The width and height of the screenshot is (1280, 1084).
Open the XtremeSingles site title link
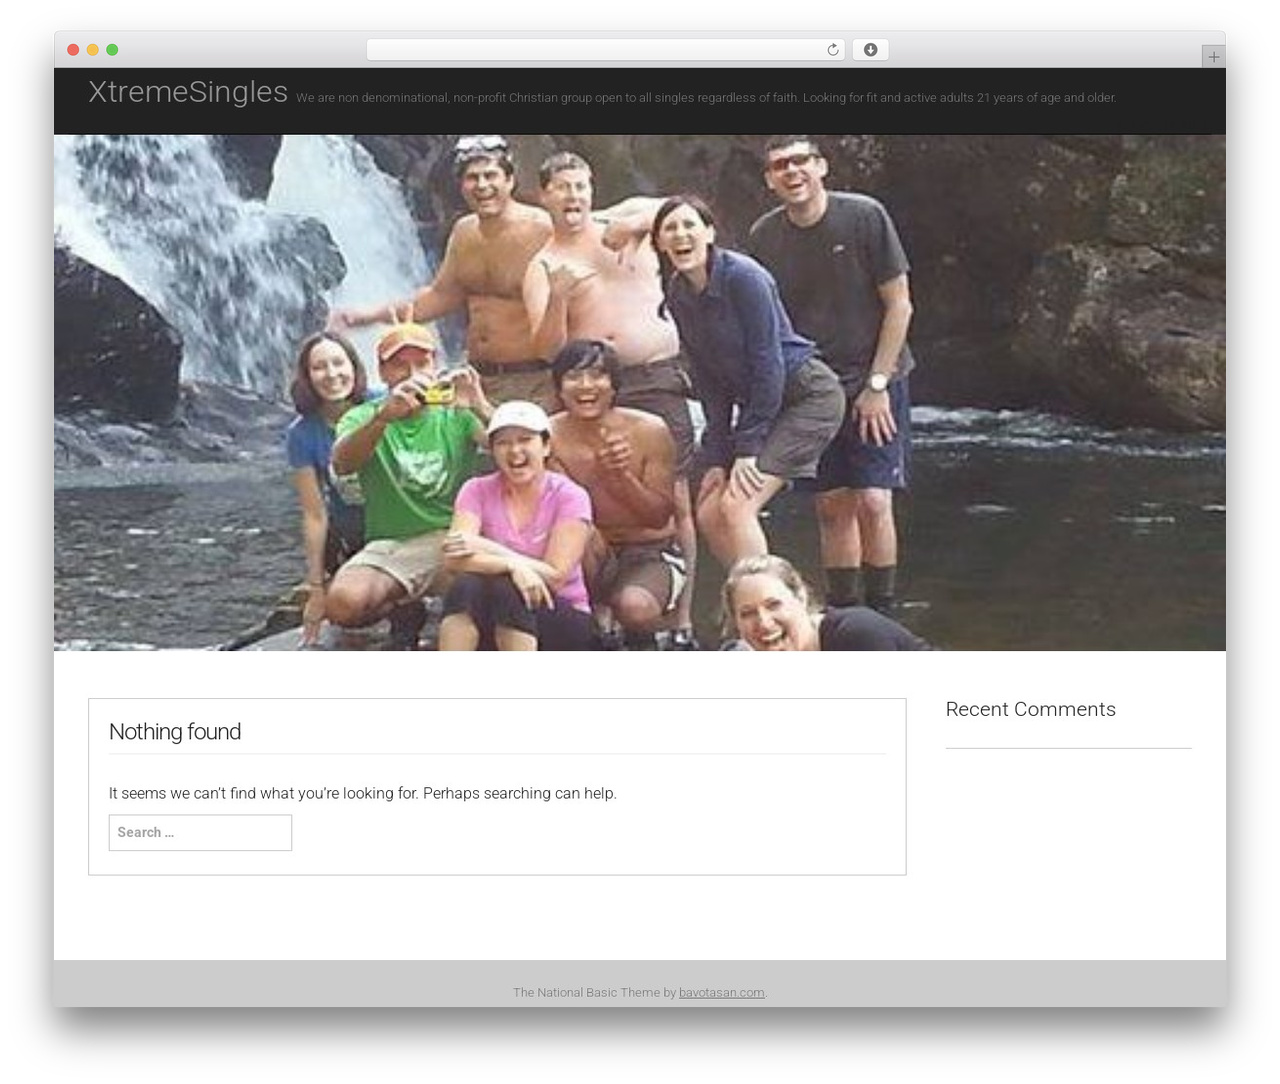point(188,91)
